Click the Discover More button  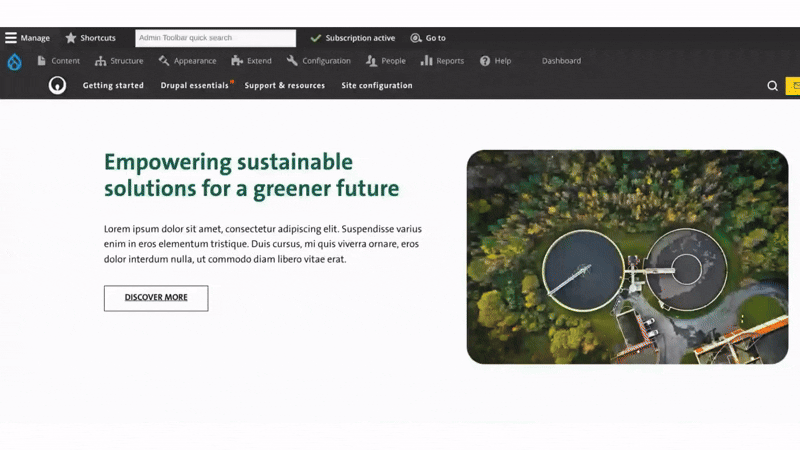point(156,298)
